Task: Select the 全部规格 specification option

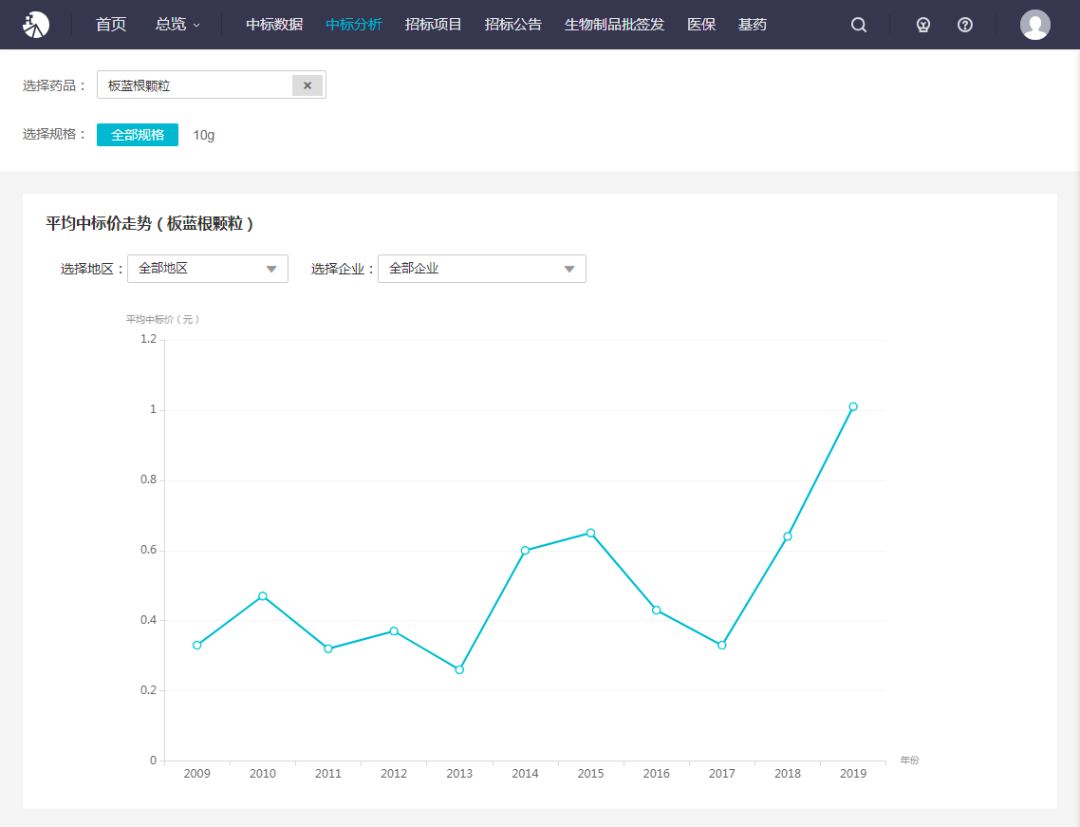Action: (137, 135)
